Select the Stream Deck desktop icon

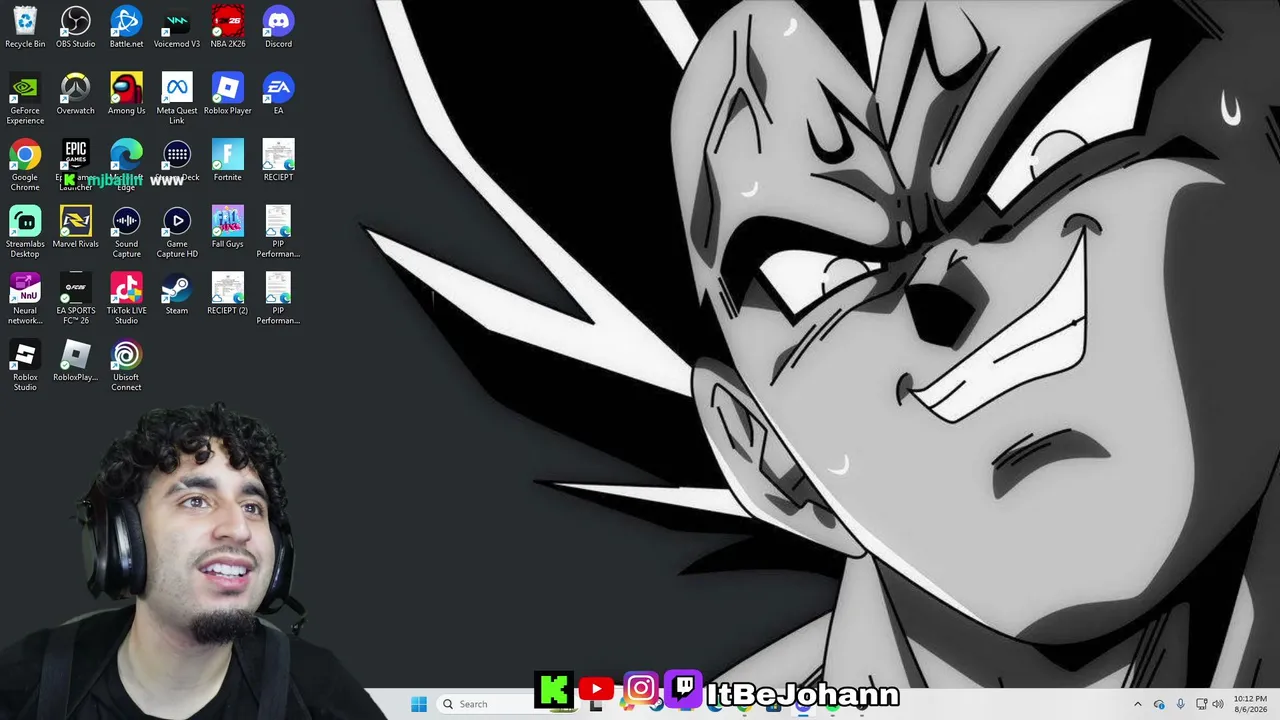(177, 161)
